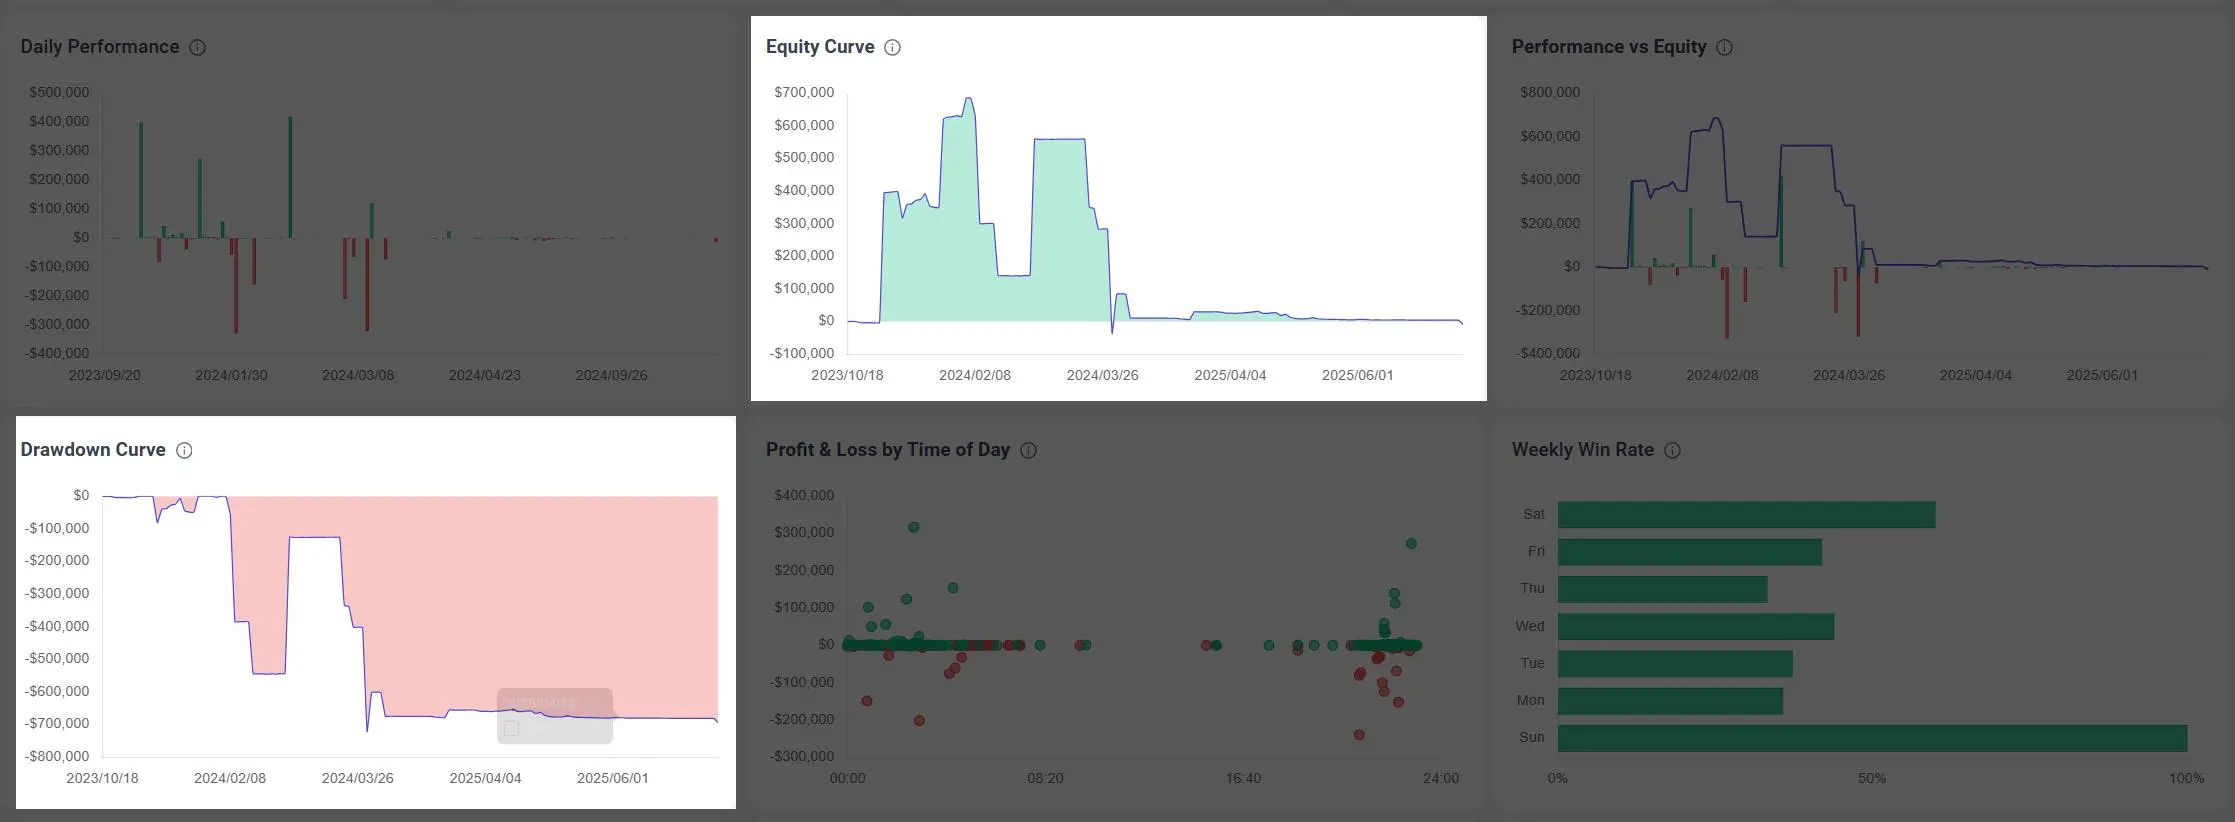Click info icon for Profit & Loss by Time of Day

pyautogui.click(x=1028, y=450)
